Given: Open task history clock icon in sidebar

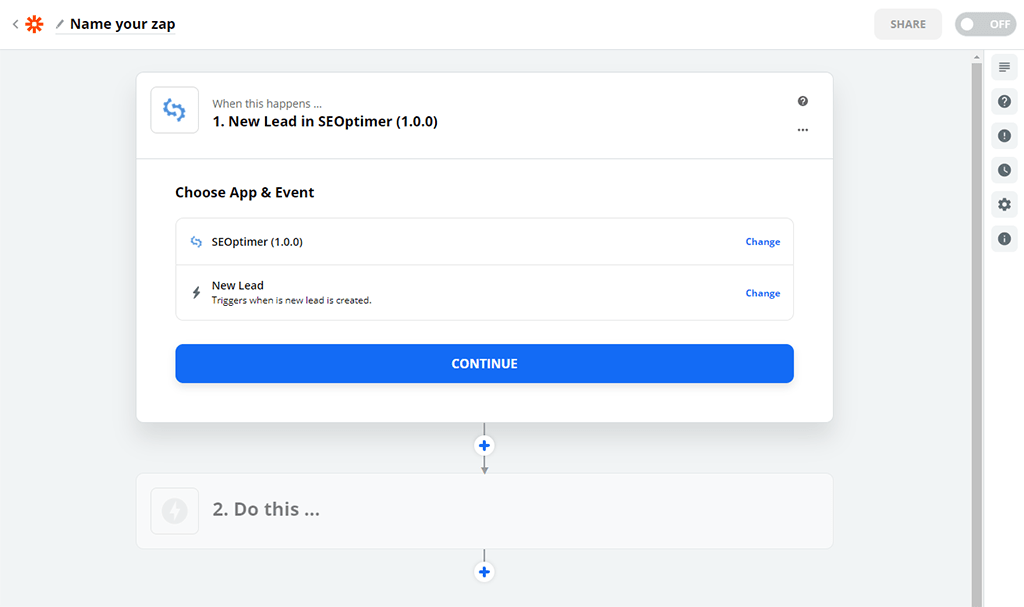Looking at the screenshot, I should pos(1004,170).
